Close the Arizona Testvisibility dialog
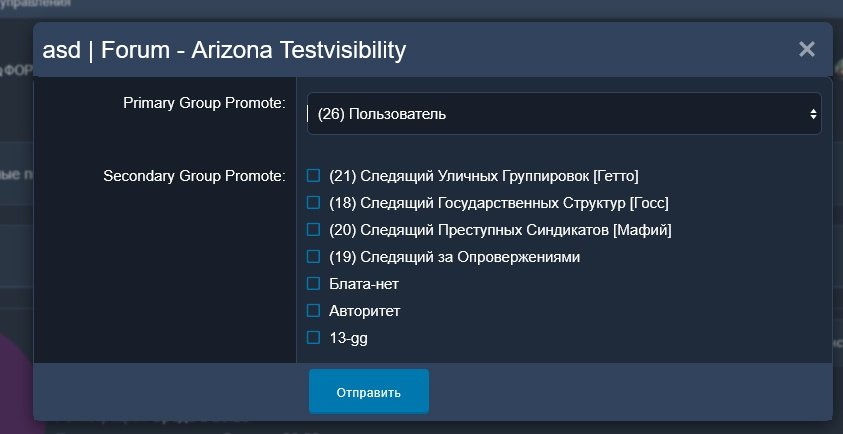Screen dimensions: 843x434 pyautogui.click(x=807, y=49)
